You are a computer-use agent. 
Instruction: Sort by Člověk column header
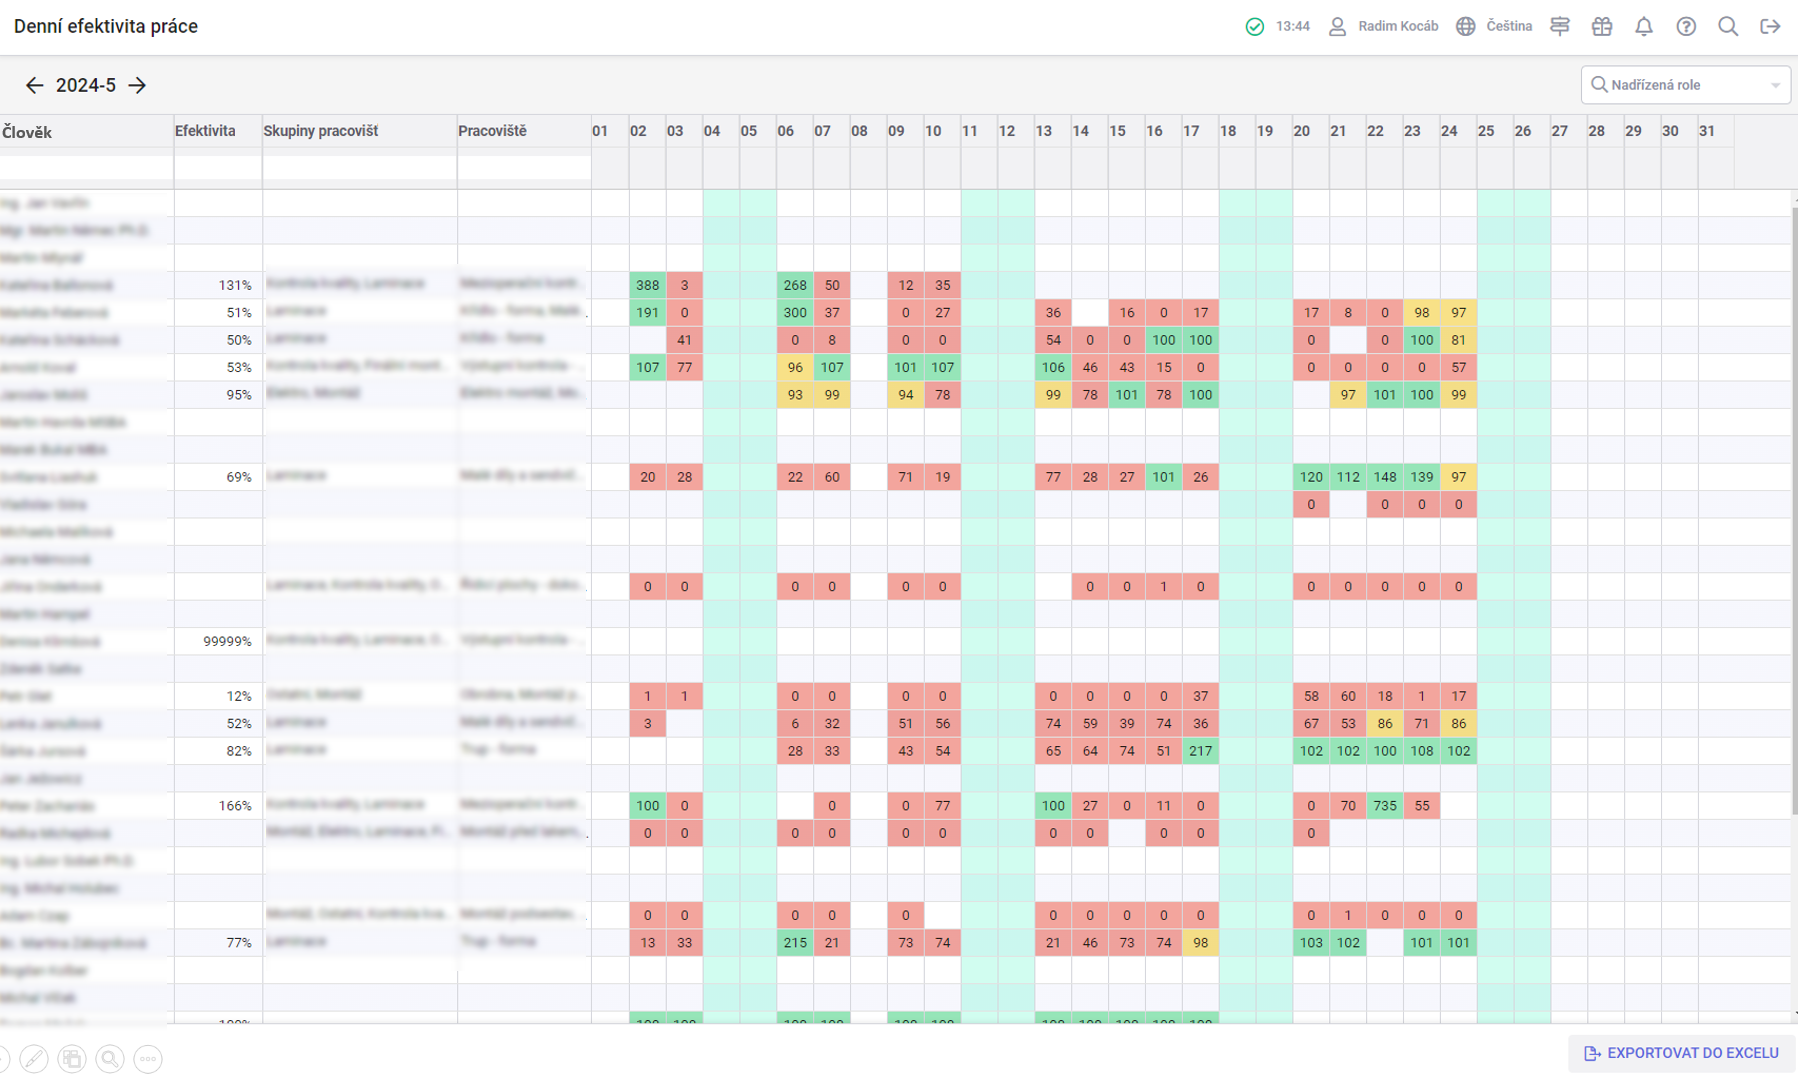(x=86, y=132)
